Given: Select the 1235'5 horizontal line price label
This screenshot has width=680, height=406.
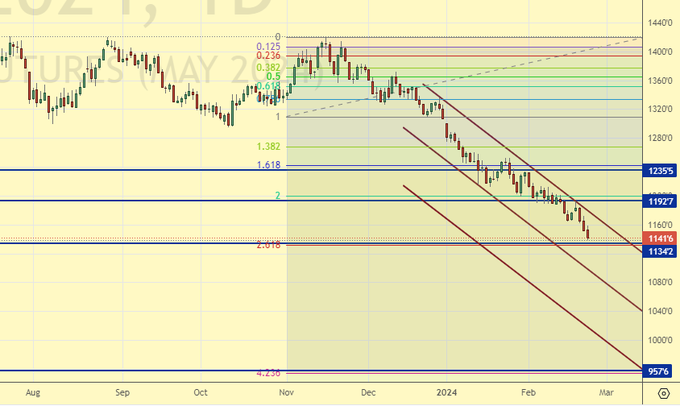Looking at the screenshot, I should click(660, 171).
